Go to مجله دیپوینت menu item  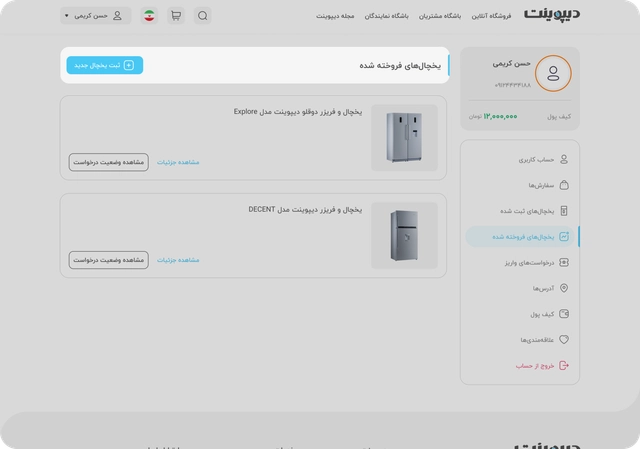(x=335, y=16)
